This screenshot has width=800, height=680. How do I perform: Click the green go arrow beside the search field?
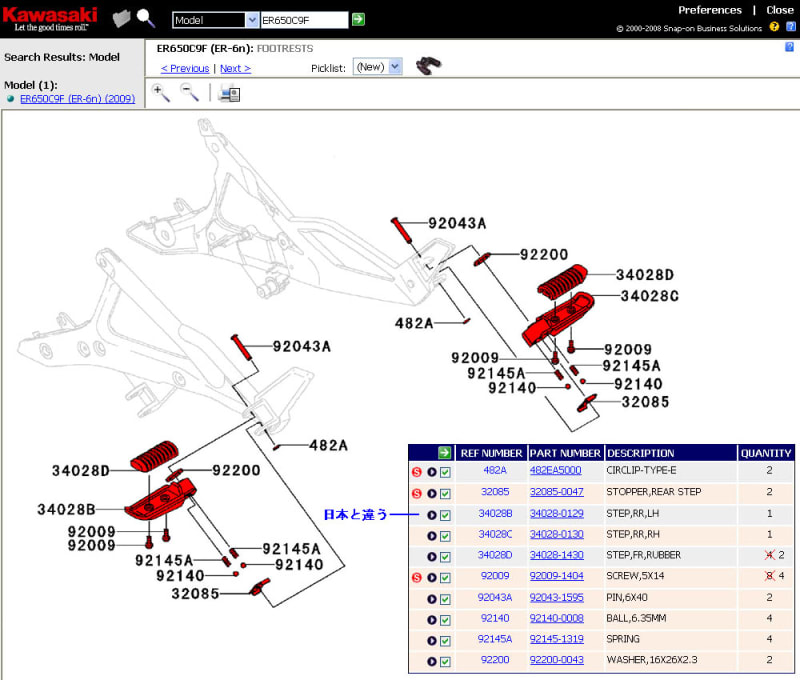click(358, 19)
